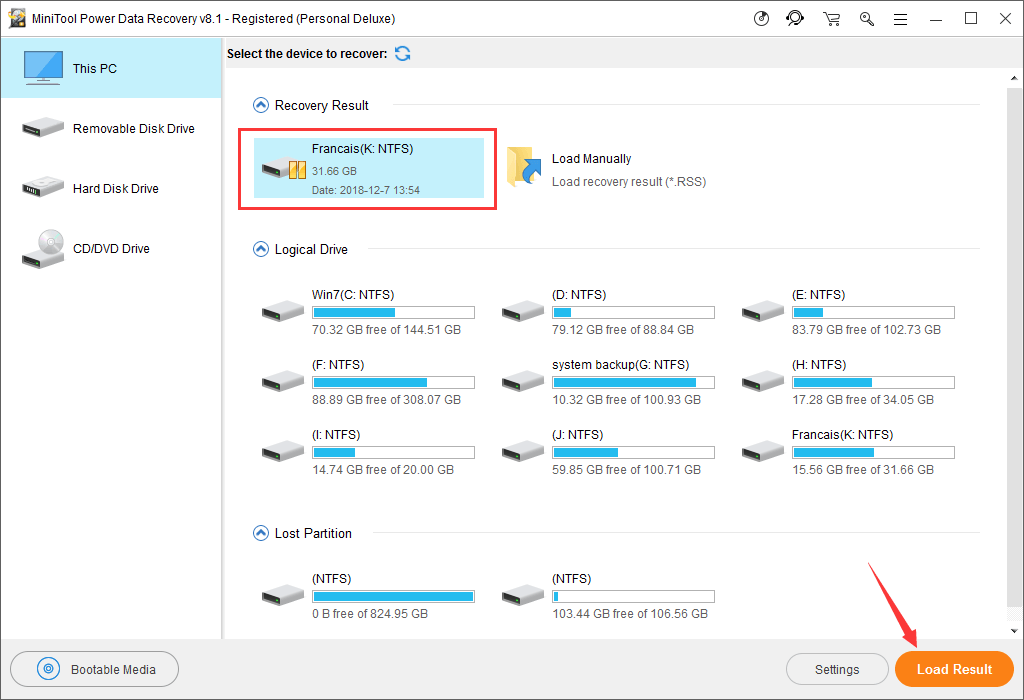Click 59.85 GB free of 100.71 GB text
This screenshot has height=700, width=1024.
click(626, 469)
